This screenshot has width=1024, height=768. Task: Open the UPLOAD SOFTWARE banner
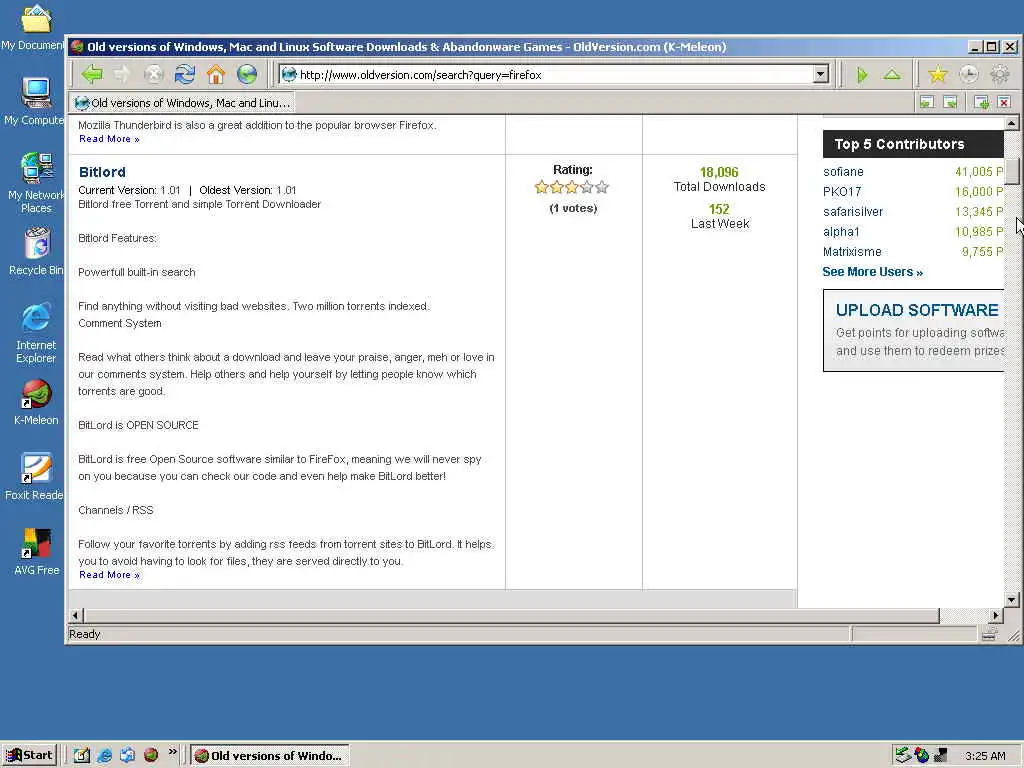[913, 330]
